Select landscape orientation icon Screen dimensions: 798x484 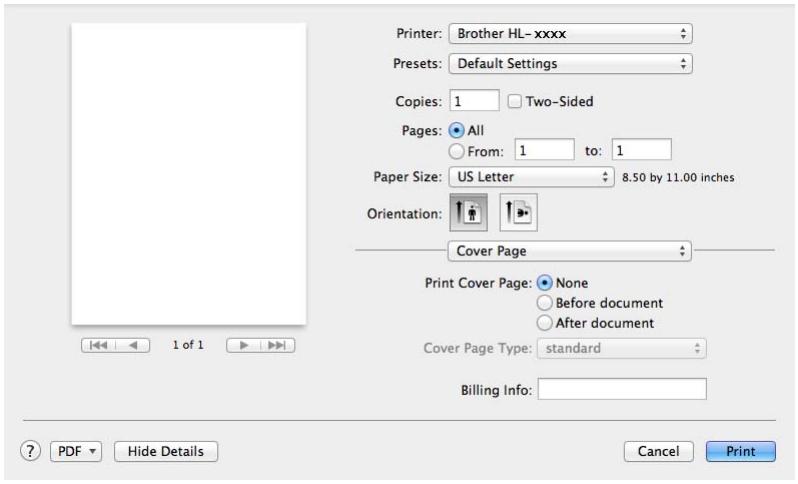point(519,212)
